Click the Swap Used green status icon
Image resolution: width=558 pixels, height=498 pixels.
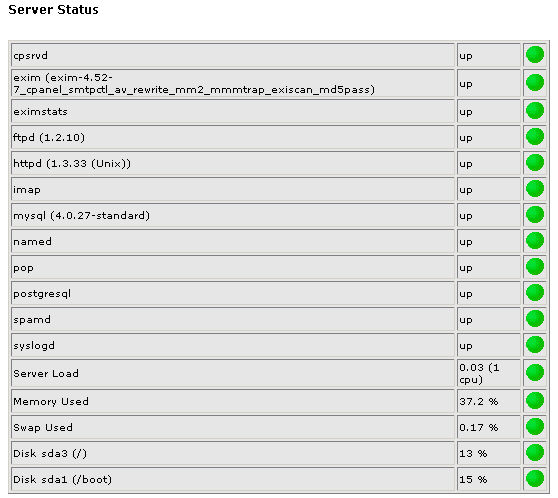click(x=535, y=426)
